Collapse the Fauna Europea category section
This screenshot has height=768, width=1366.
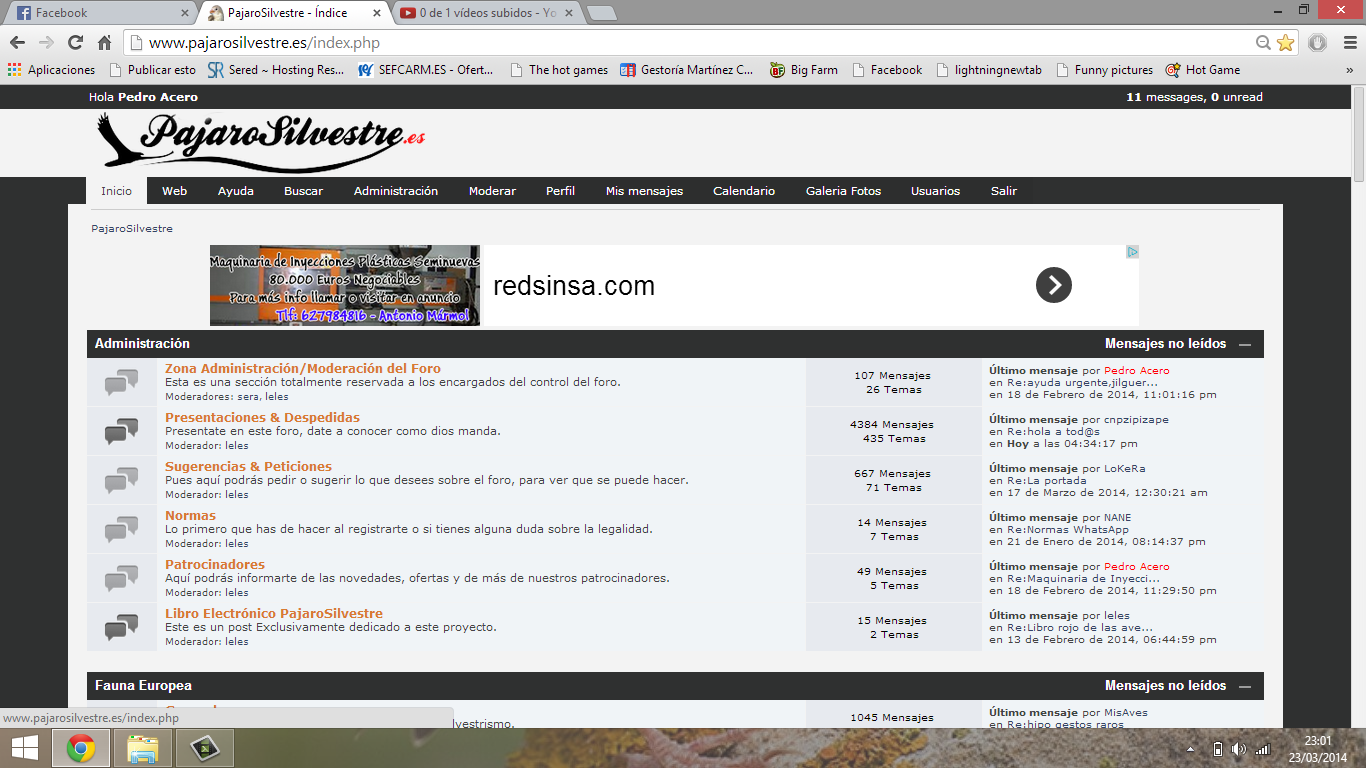click(1245, 686)
